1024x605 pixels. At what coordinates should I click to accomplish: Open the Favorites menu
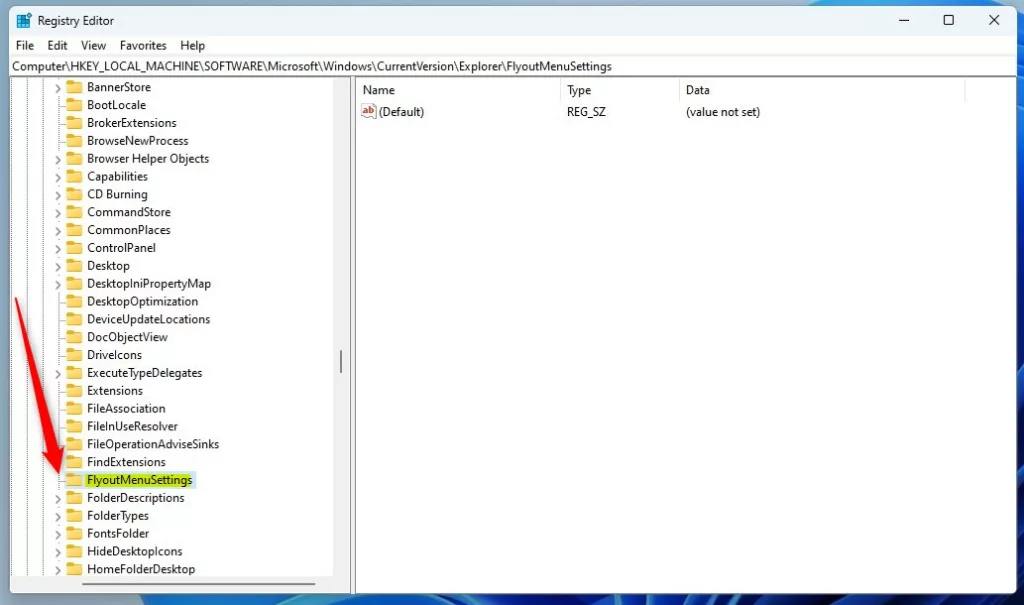click(x=143, y=46)
